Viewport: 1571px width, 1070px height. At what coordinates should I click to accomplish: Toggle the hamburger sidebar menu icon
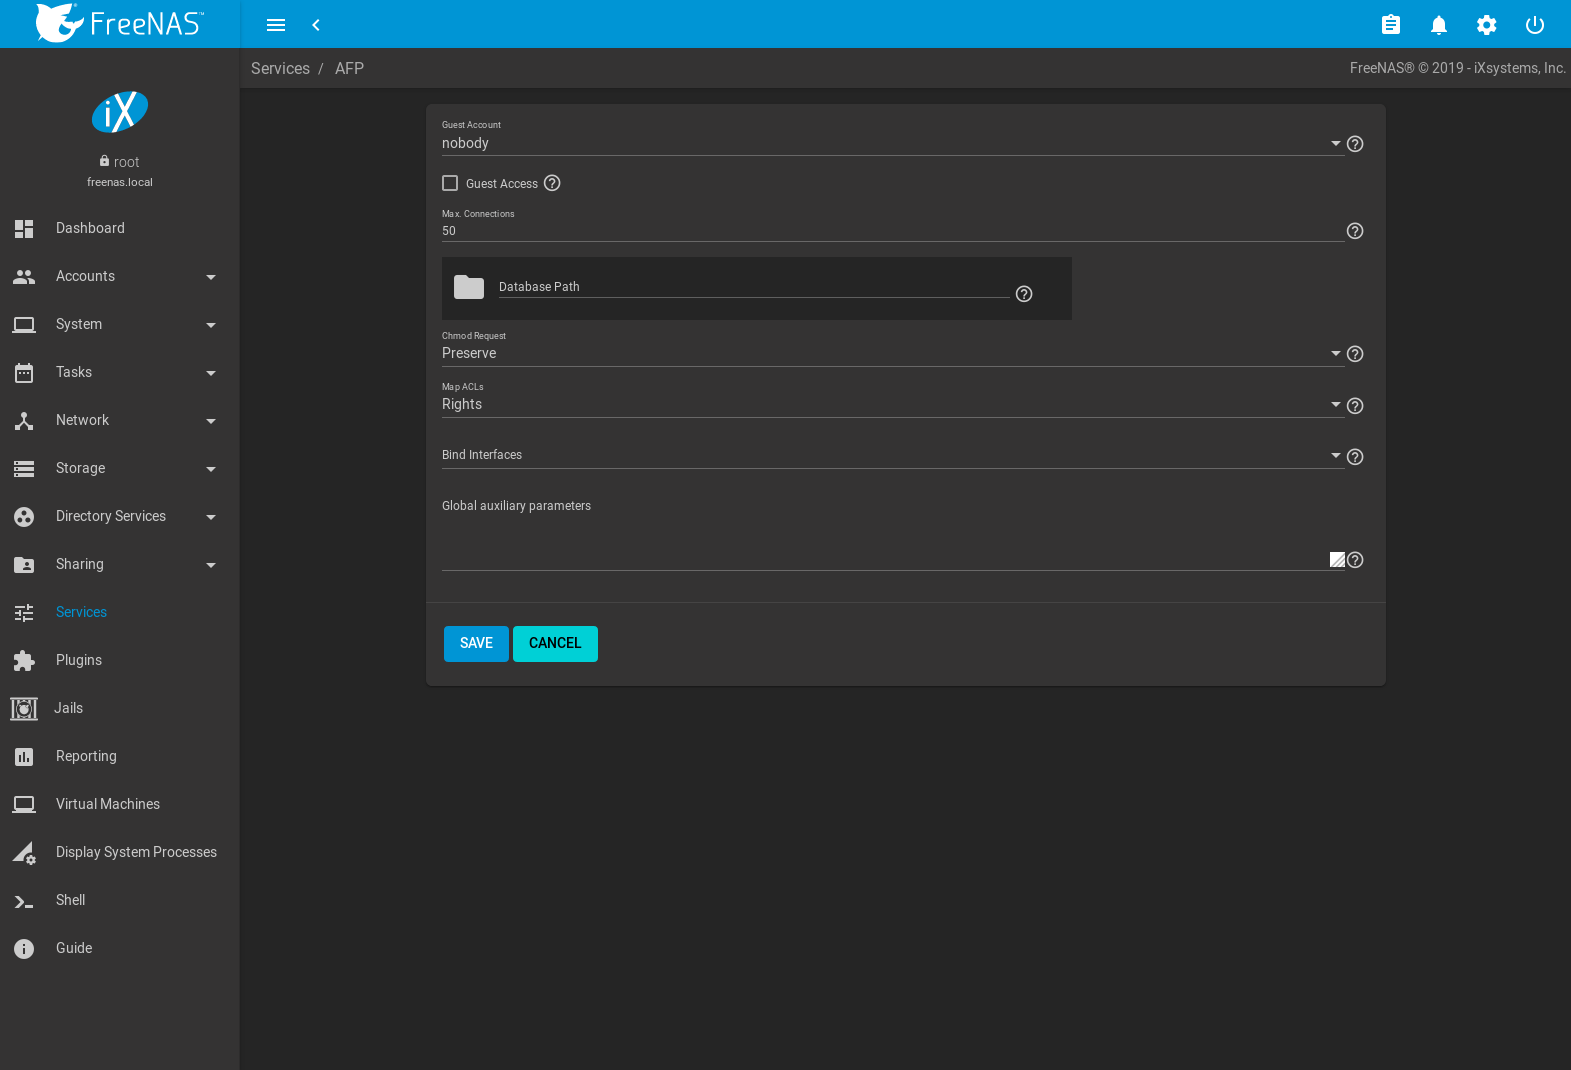point(276,25)
